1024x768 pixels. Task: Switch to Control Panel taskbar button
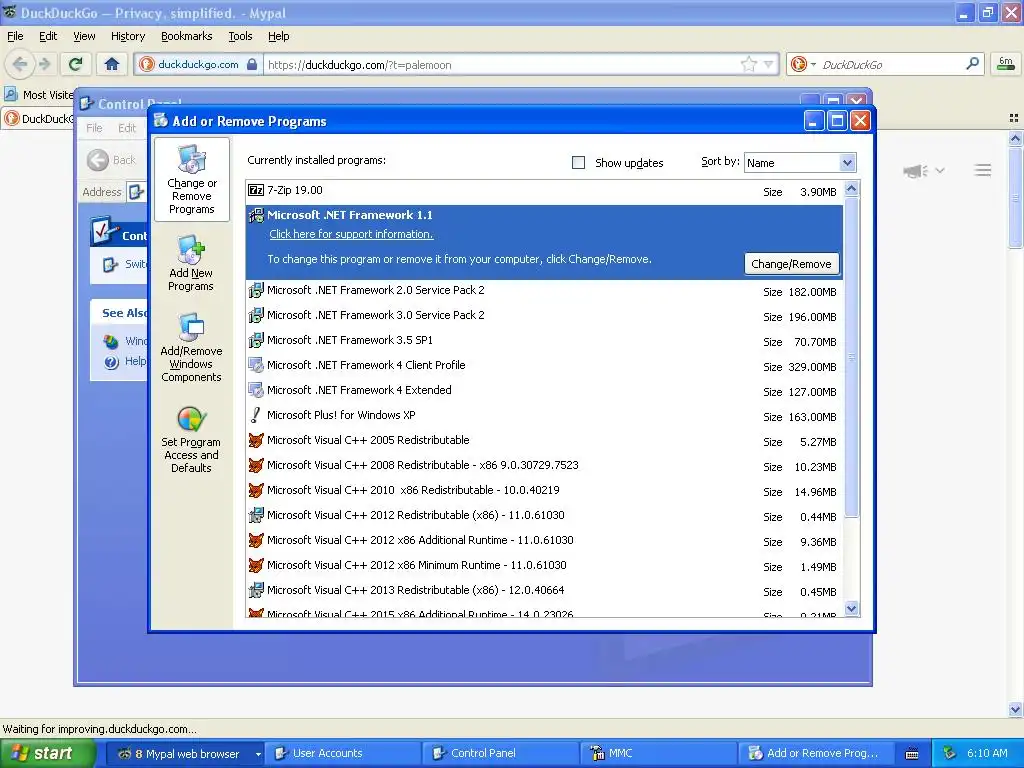point(502,754)
